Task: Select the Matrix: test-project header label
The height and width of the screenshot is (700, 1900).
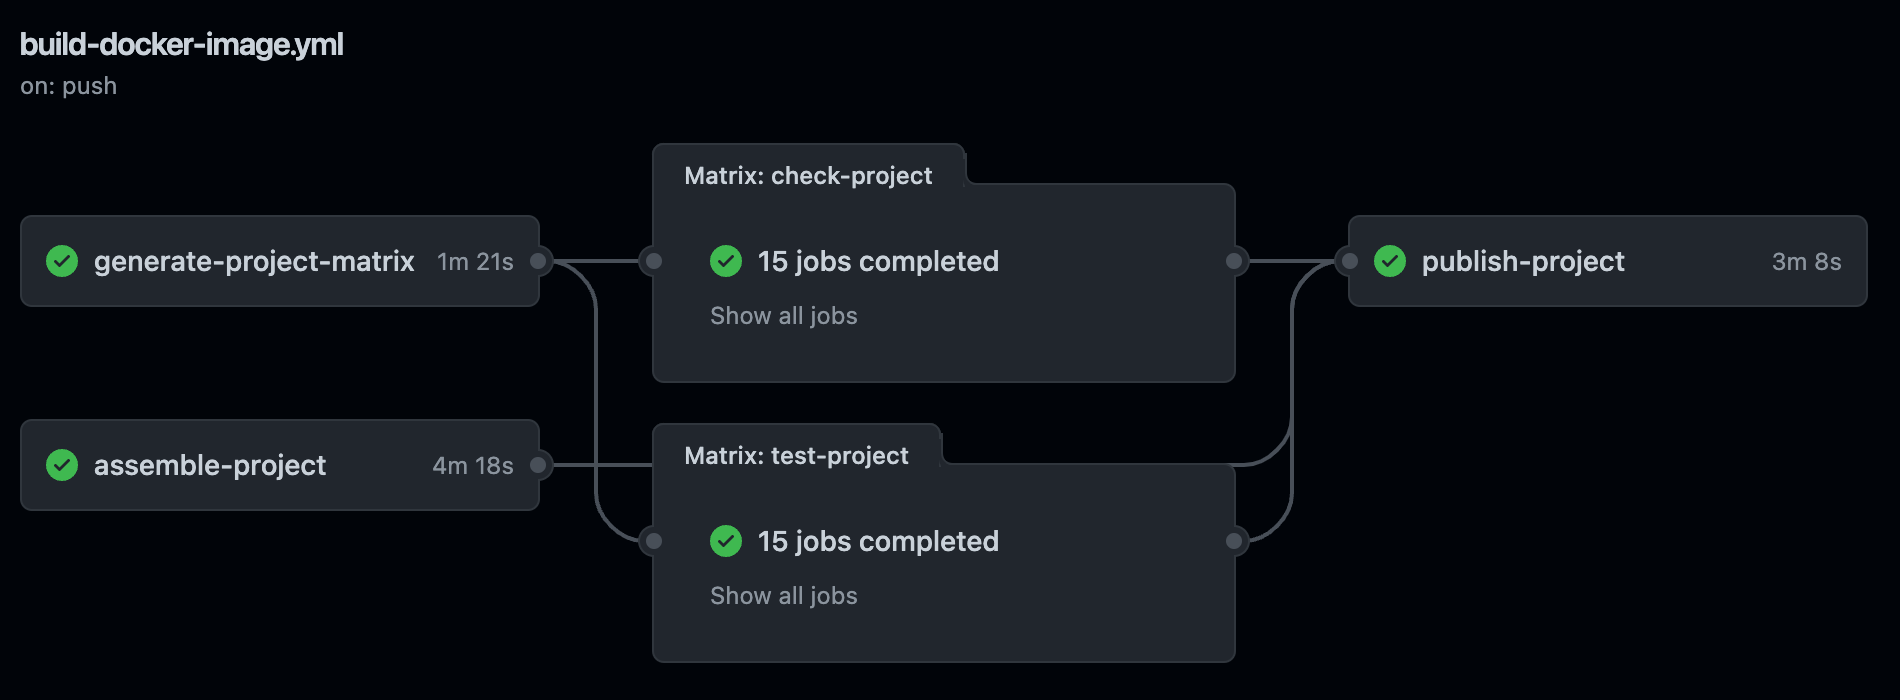Action: point(796,456)
